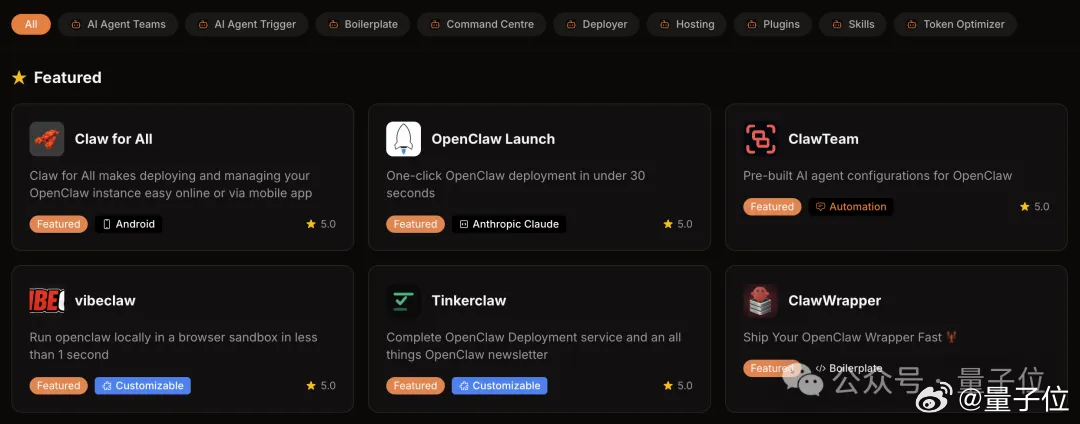Click the Featured badge on Tinkerclaw
Screen dimensions: 1080x424
click(x=415, y=385)
